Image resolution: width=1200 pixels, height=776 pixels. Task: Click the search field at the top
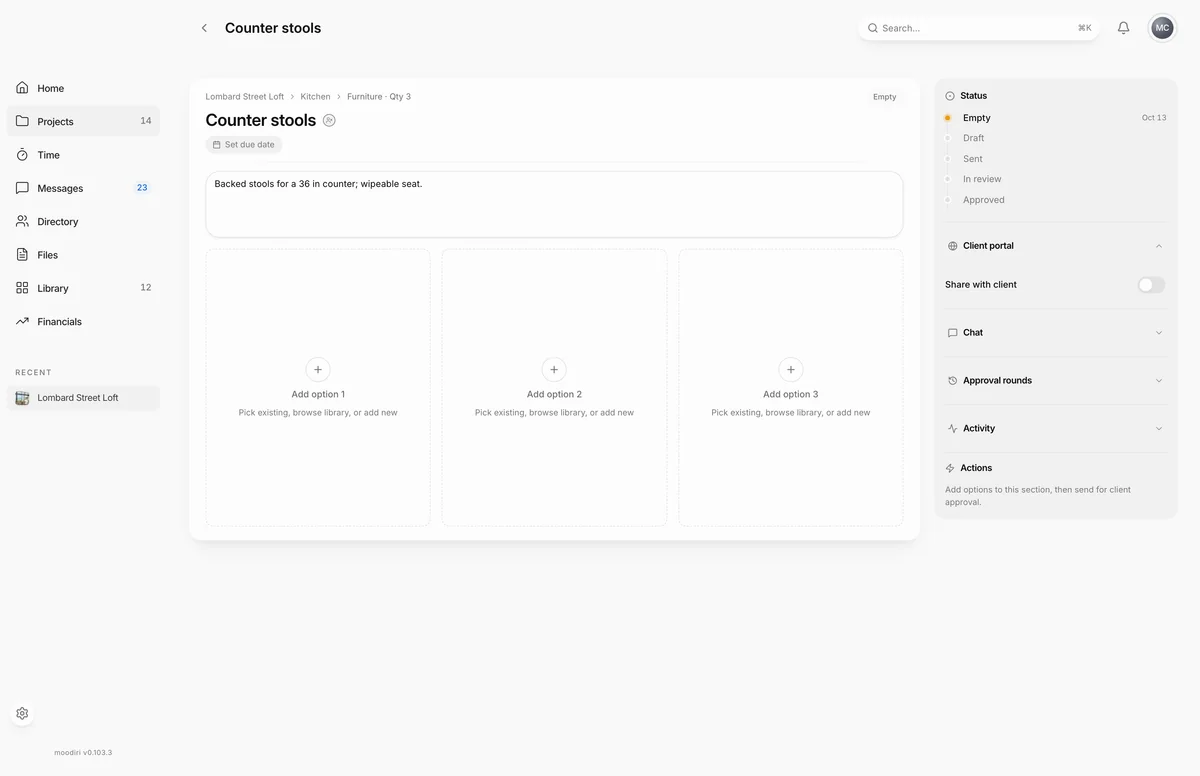979,28
